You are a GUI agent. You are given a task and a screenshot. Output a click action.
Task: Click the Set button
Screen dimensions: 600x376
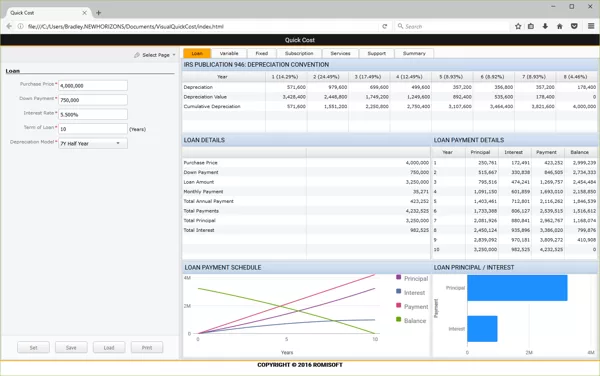coord(33,348)
